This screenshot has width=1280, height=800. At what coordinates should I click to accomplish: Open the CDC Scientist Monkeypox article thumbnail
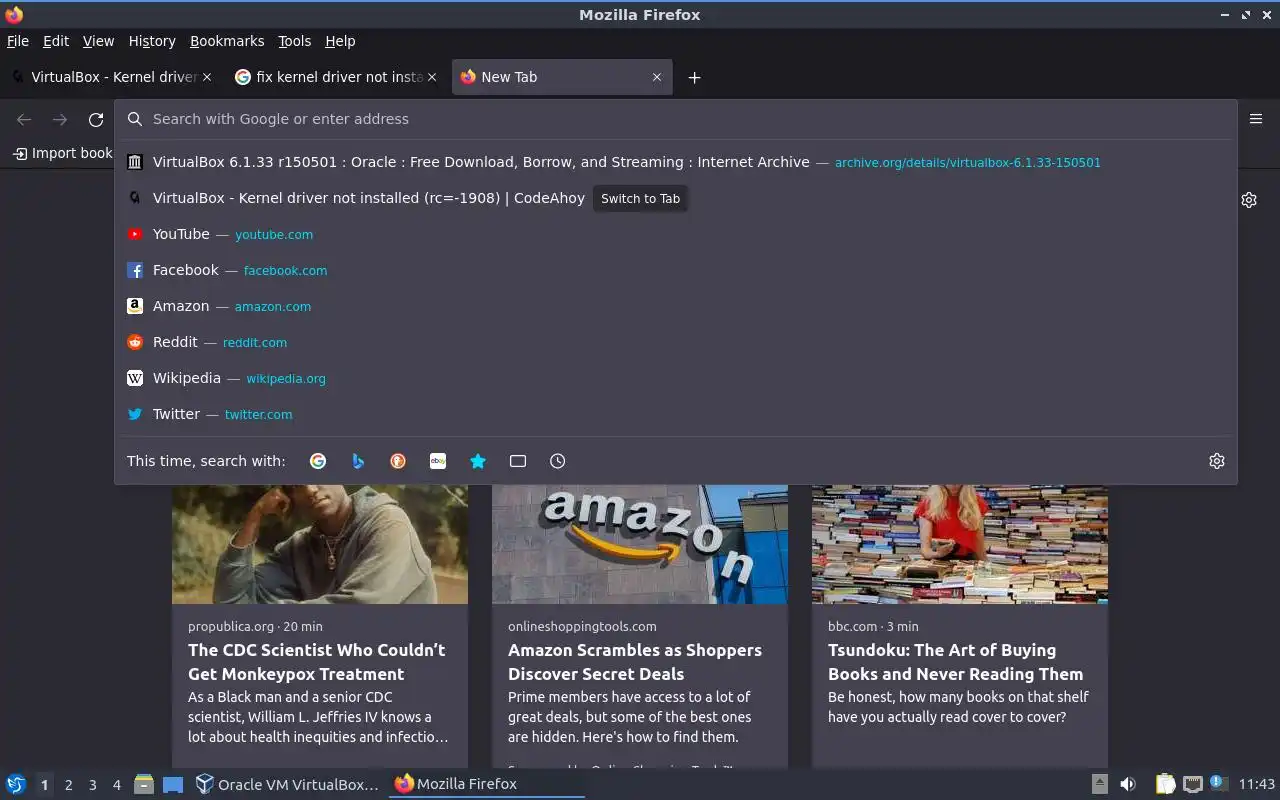[320, 544]
